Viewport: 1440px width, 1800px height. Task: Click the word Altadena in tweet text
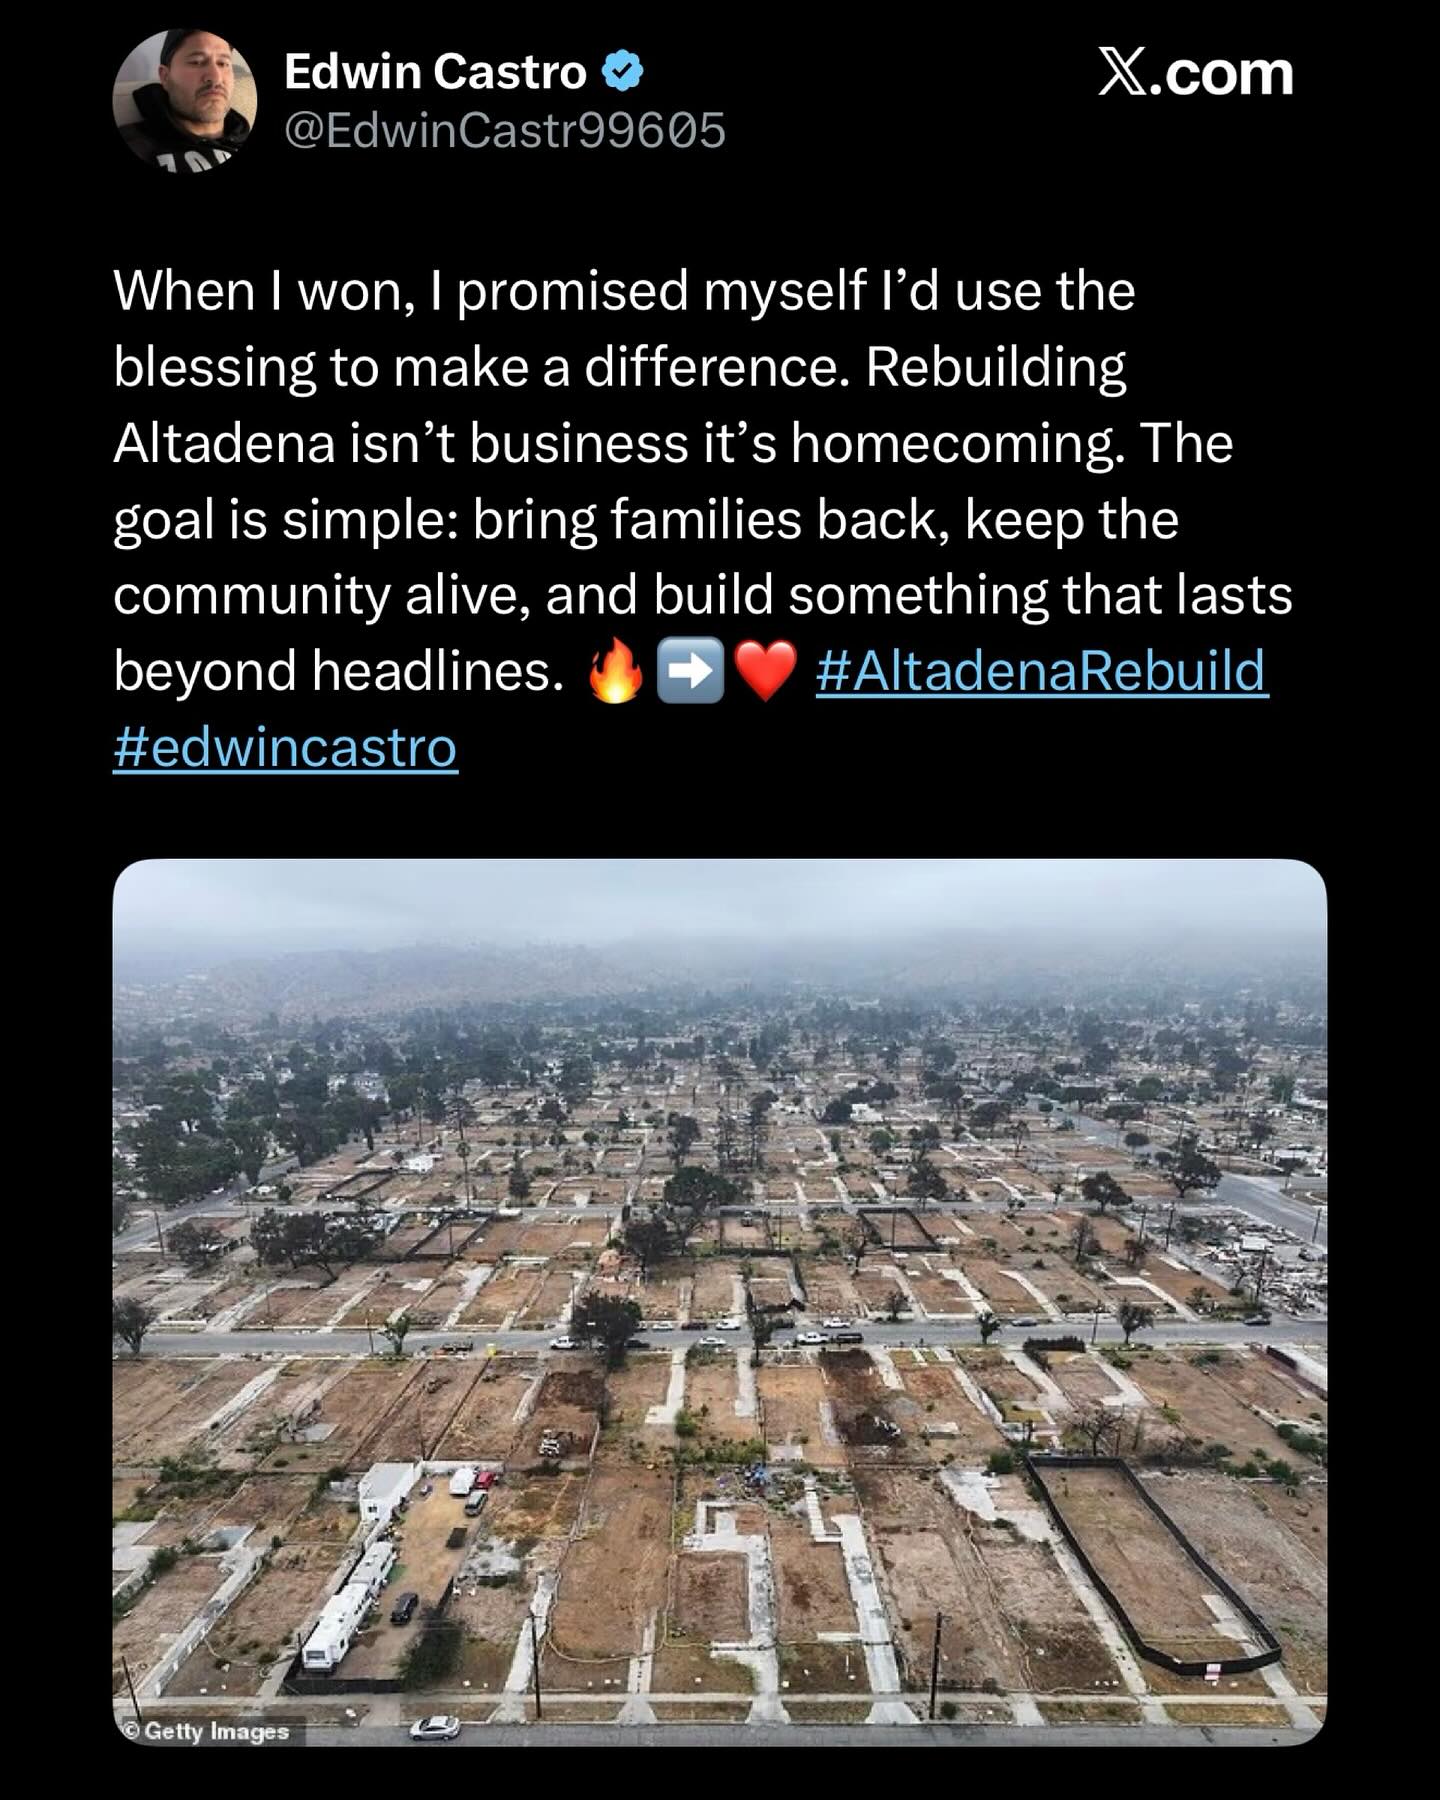tap(223, 443)
